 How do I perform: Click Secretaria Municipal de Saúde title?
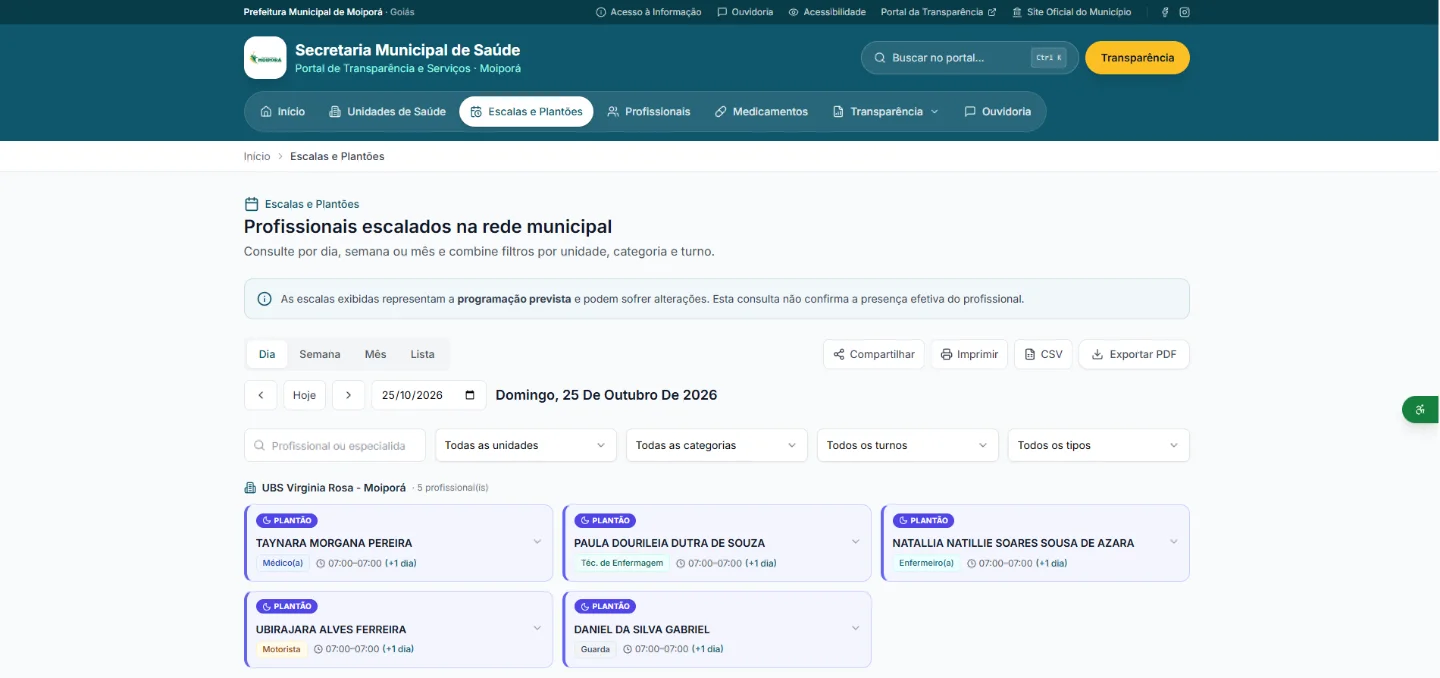(407, 50)
